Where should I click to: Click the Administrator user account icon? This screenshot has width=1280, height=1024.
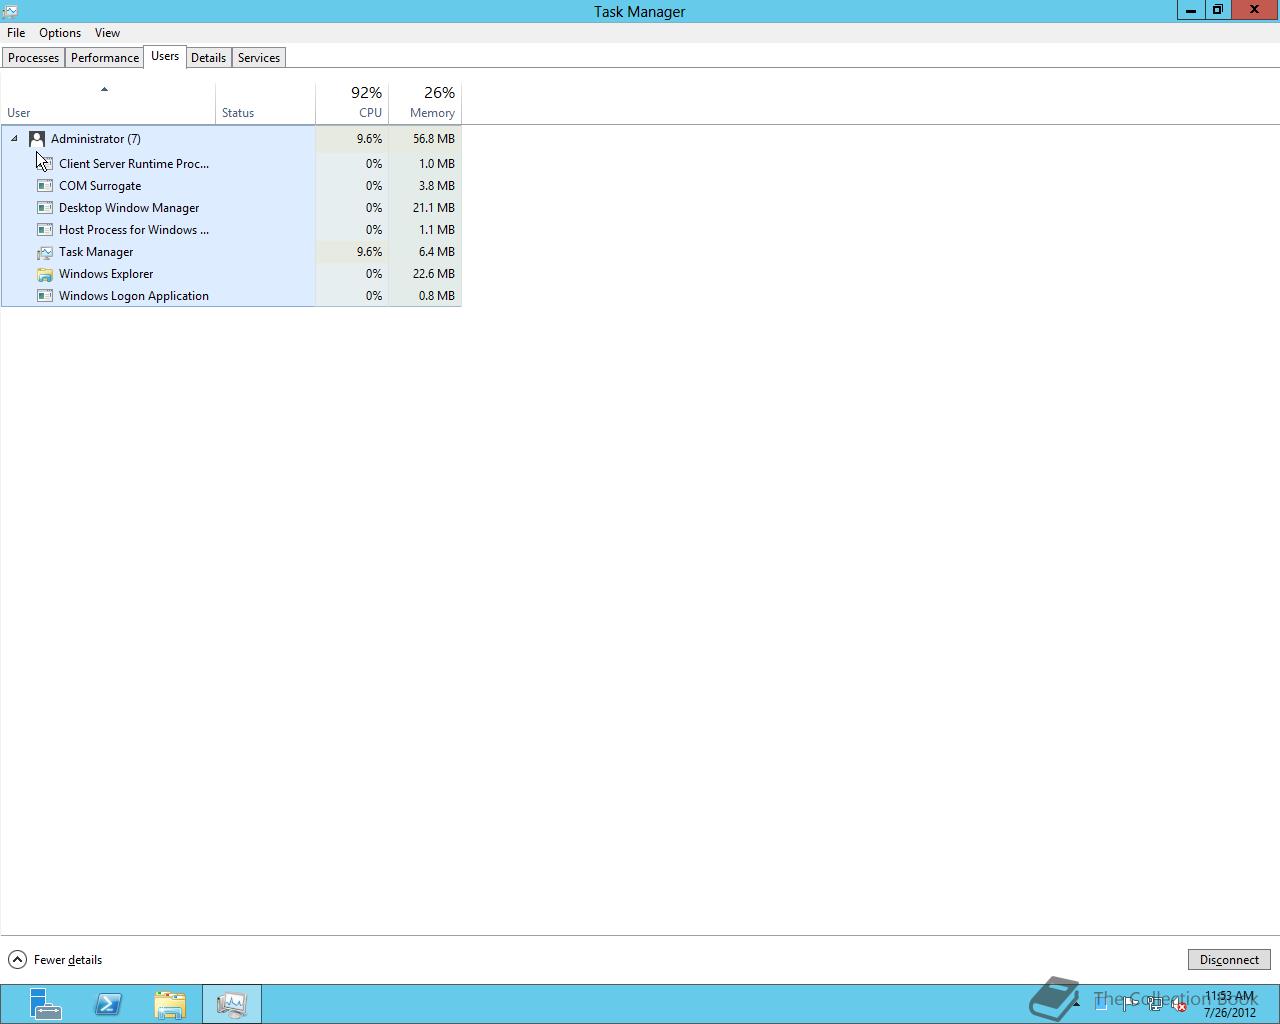37,139
